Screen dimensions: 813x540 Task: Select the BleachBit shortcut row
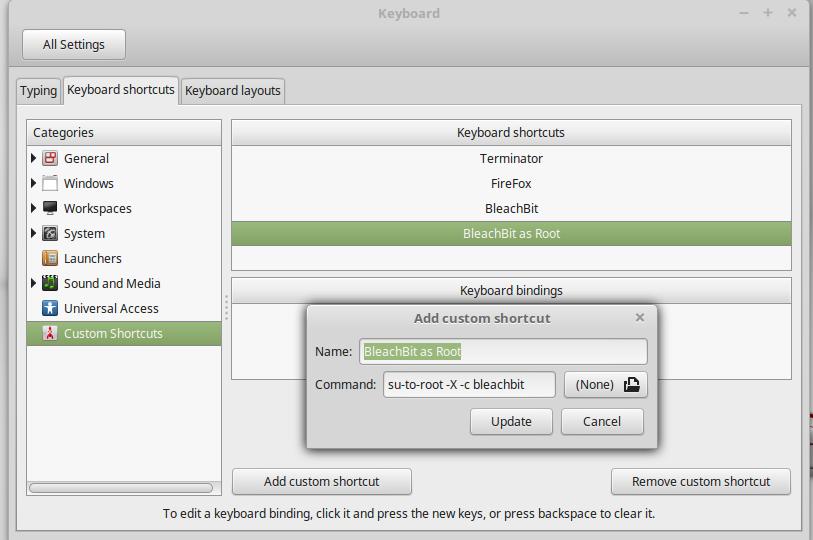511,208
